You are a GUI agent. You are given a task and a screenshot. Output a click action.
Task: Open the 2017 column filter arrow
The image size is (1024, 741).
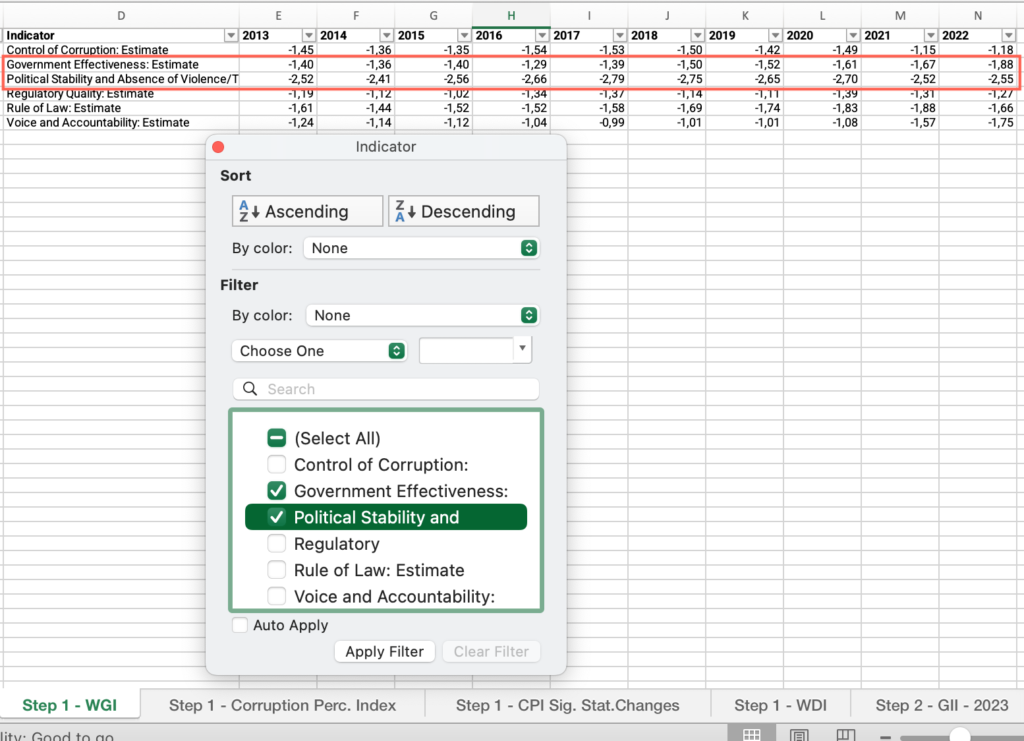click(620, 35)
